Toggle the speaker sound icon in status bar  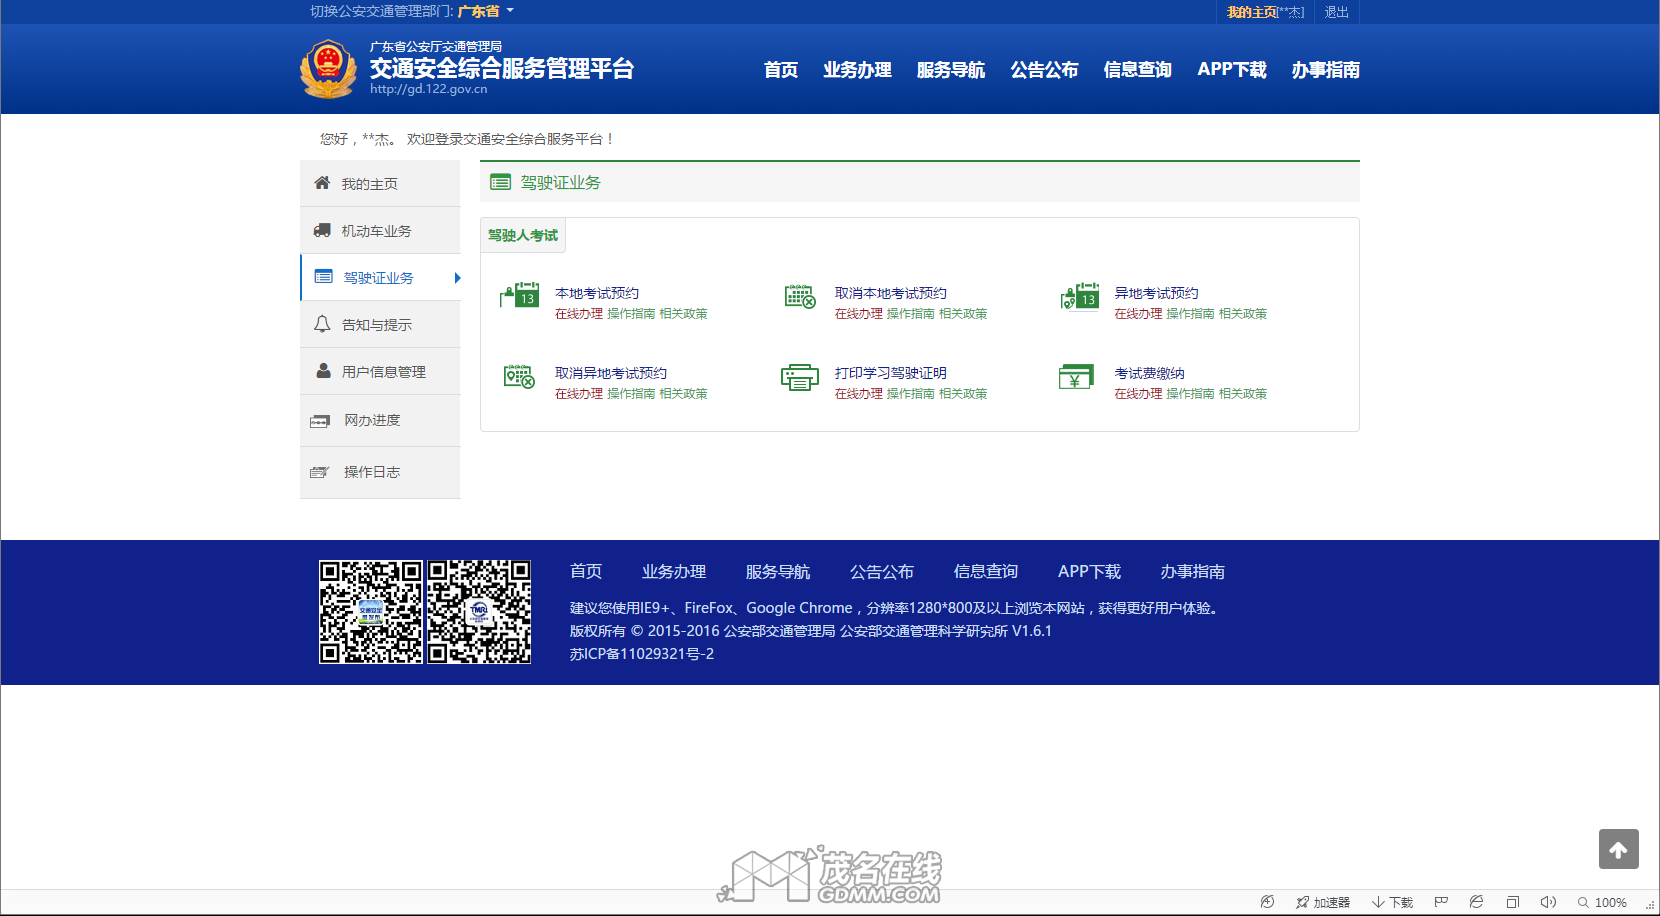pyautogui.click(x=1548, y=902)
